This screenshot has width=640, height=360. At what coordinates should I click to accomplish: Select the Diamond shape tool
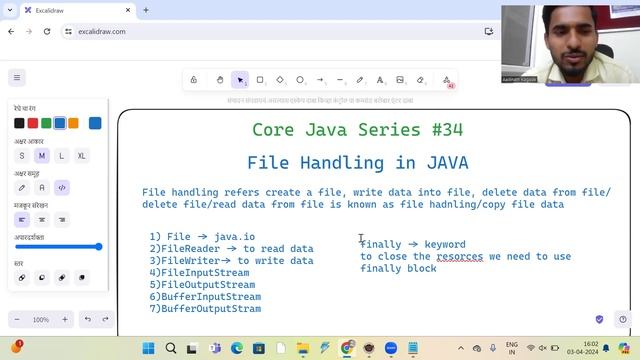coord(280,80)
